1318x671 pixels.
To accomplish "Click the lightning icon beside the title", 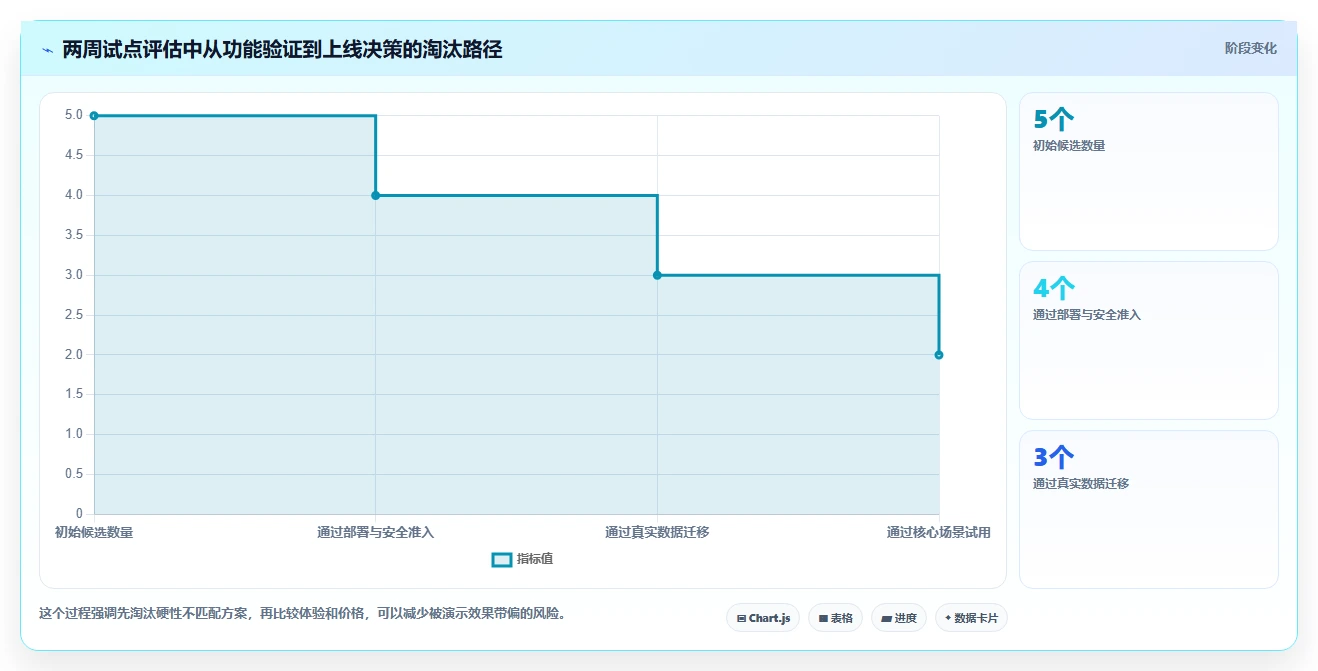I will [47, 49].
